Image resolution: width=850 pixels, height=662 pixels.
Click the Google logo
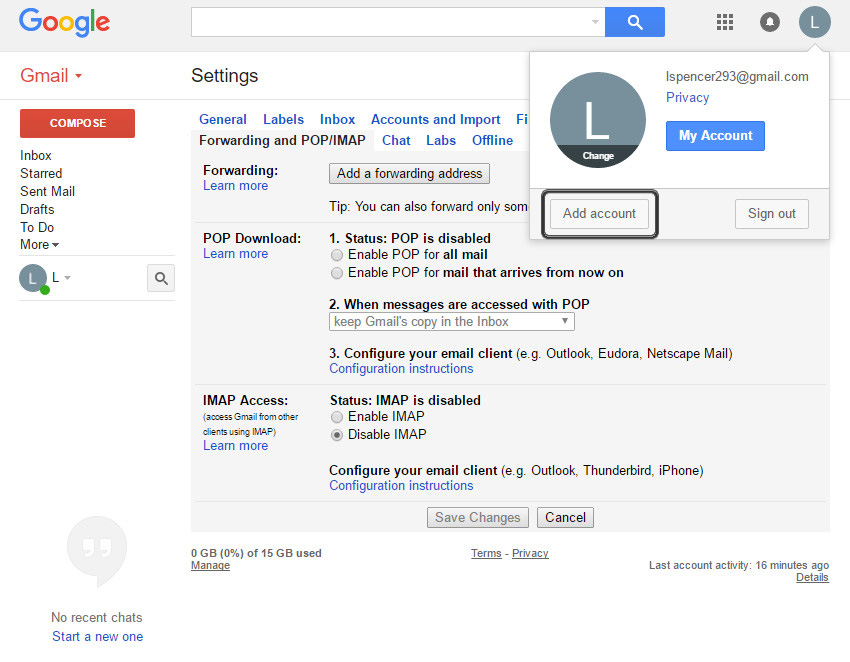(65, 22)
